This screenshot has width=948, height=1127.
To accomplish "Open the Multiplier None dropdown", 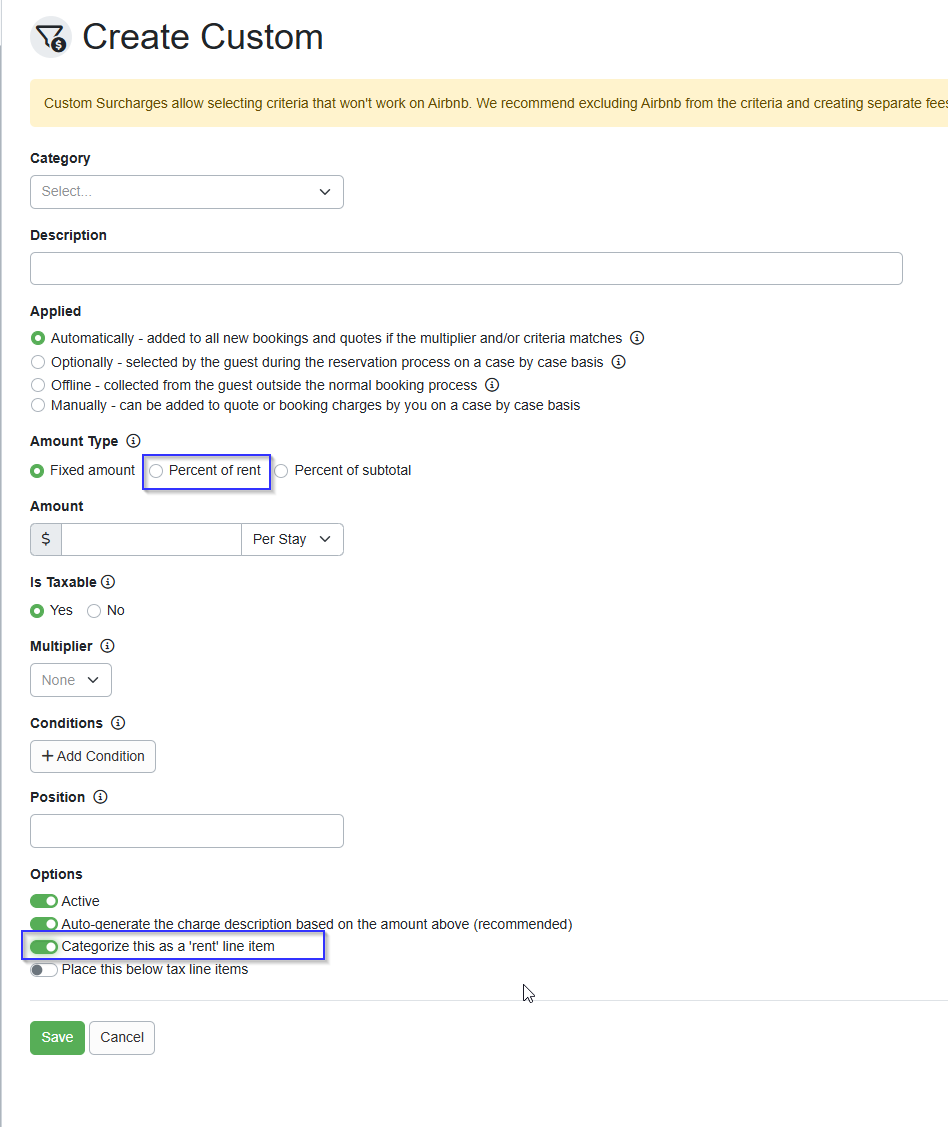I will tap(71, 681).
